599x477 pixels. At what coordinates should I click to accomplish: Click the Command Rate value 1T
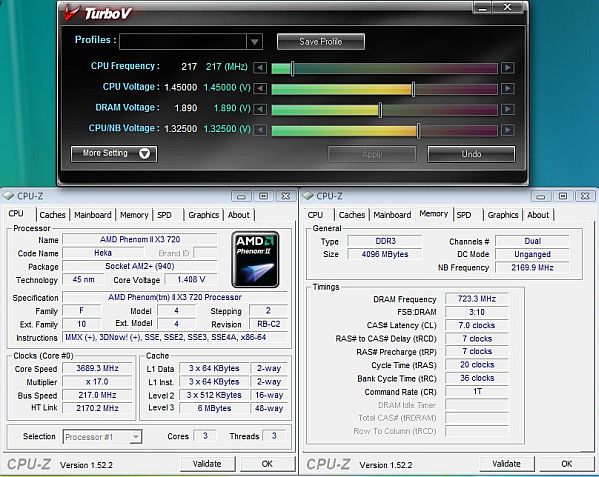[x=477, y=391]
